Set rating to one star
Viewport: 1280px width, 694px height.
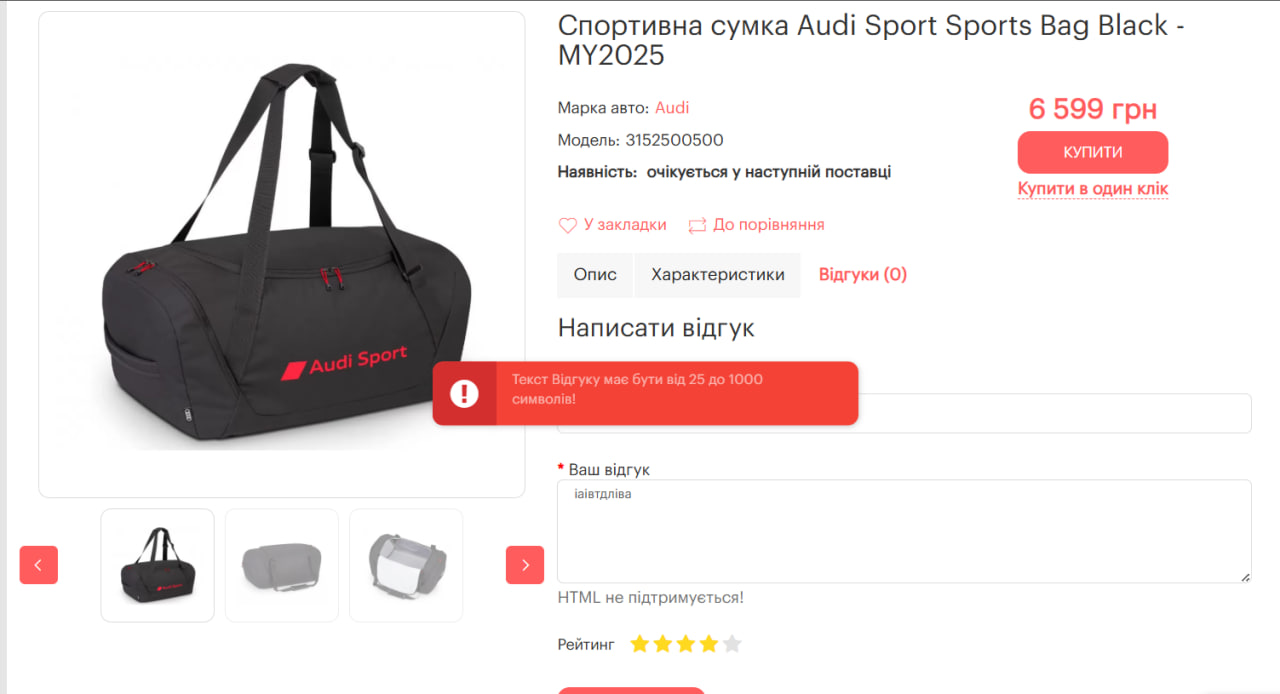click(x=640, y=644)
